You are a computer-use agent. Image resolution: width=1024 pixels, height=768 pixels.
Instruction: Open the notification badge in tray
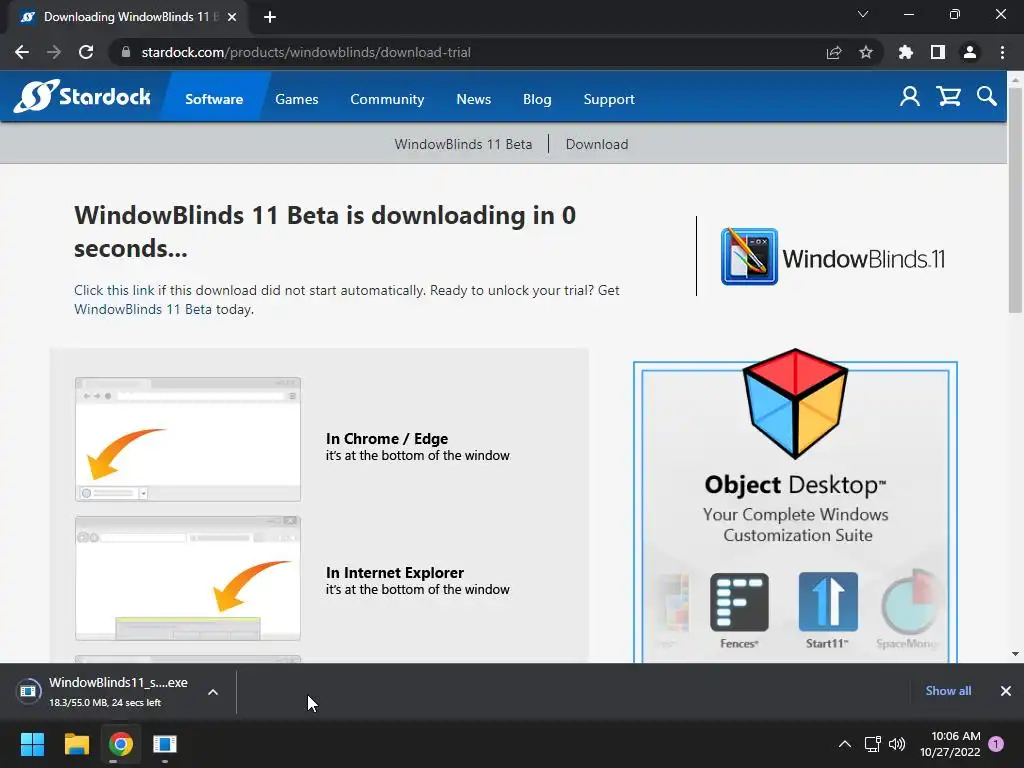point(996,744)
